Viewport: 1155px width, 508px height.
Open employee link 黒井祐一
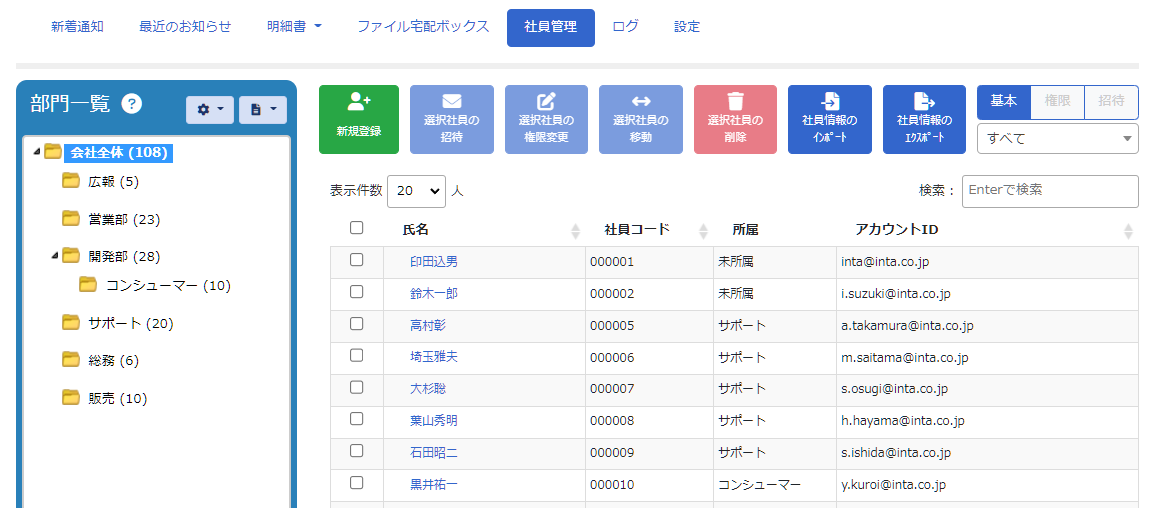point(433,484)
